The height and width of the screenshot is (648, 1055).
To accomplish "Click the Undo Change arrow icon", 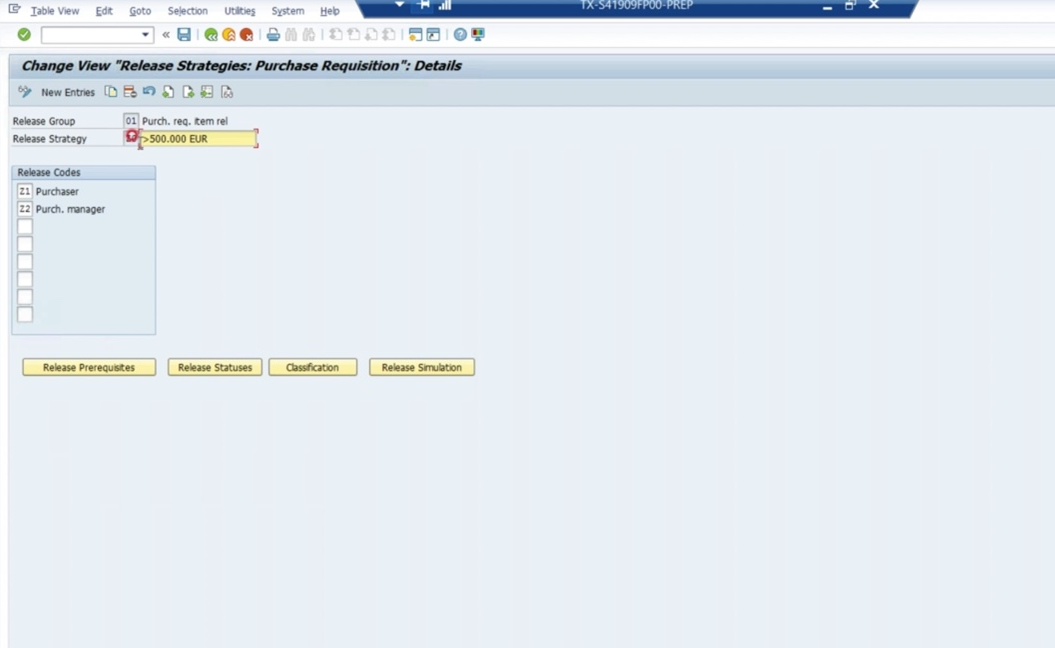I will [149, 92].
